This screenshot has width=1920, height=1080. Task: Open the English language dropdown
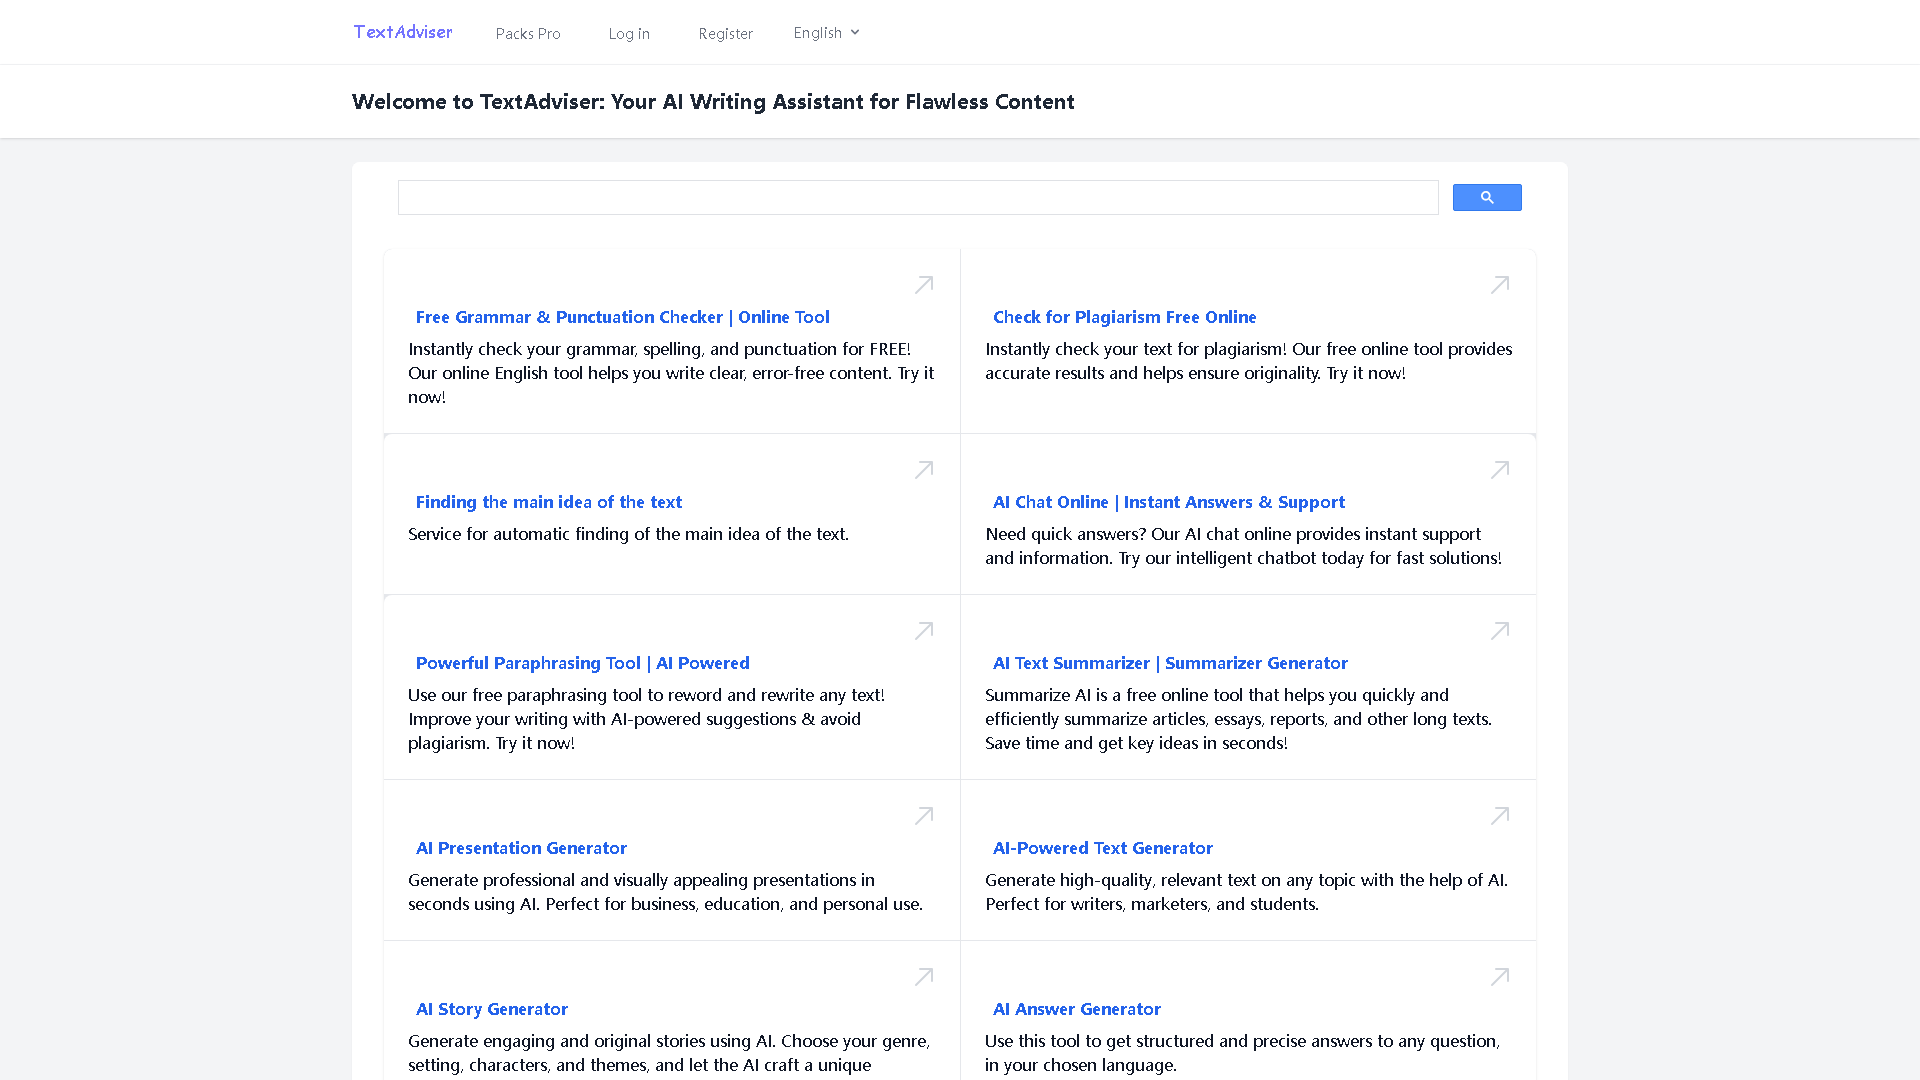pyautogui.click(x=825, y=32)
